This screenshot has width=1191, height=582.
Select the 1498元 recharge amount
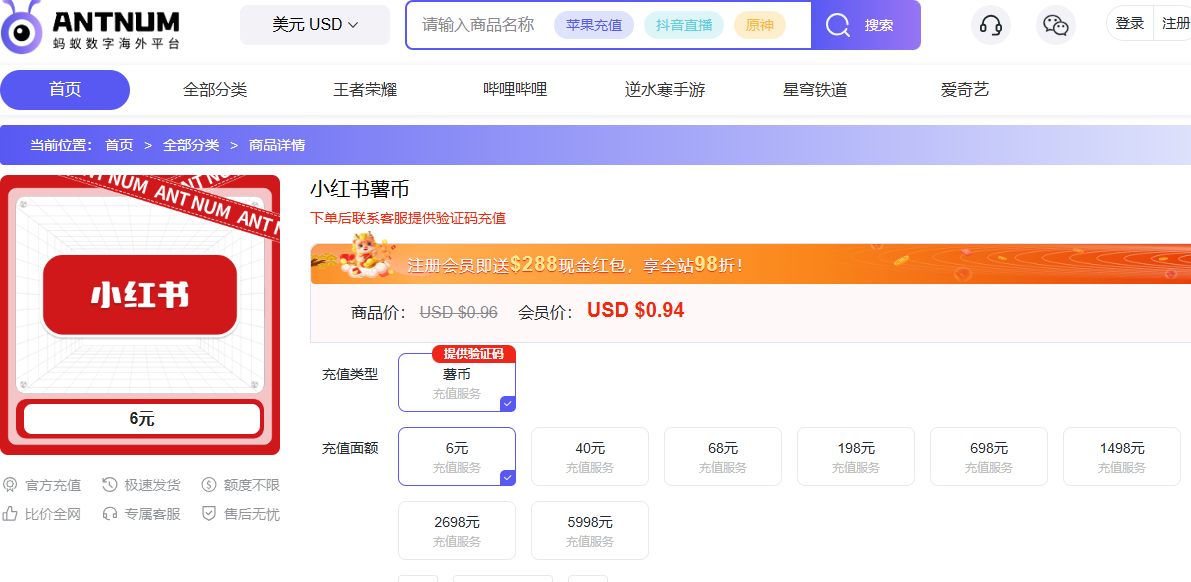coord(1122,457)
